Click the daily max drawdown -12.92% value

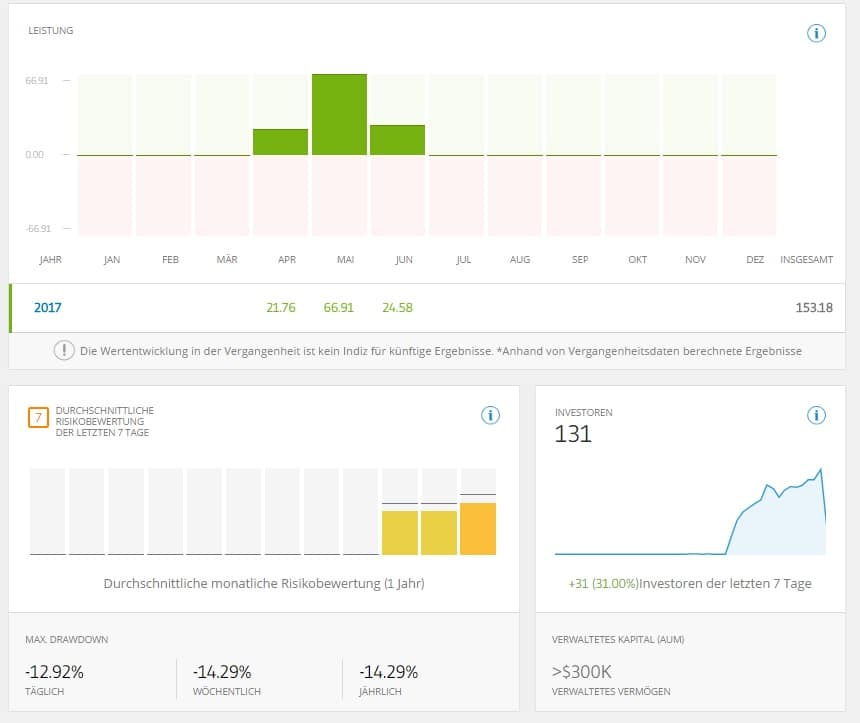pos(54,672)
